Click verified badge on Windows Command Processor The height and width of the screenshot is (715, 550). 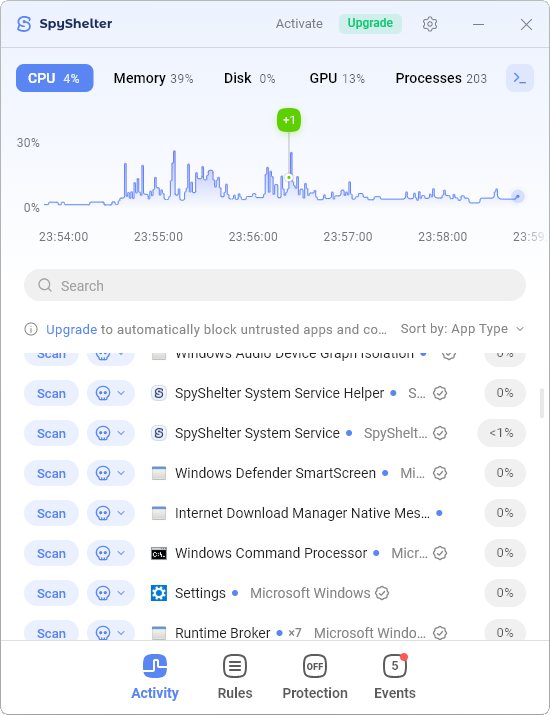(x=440, y=553)
